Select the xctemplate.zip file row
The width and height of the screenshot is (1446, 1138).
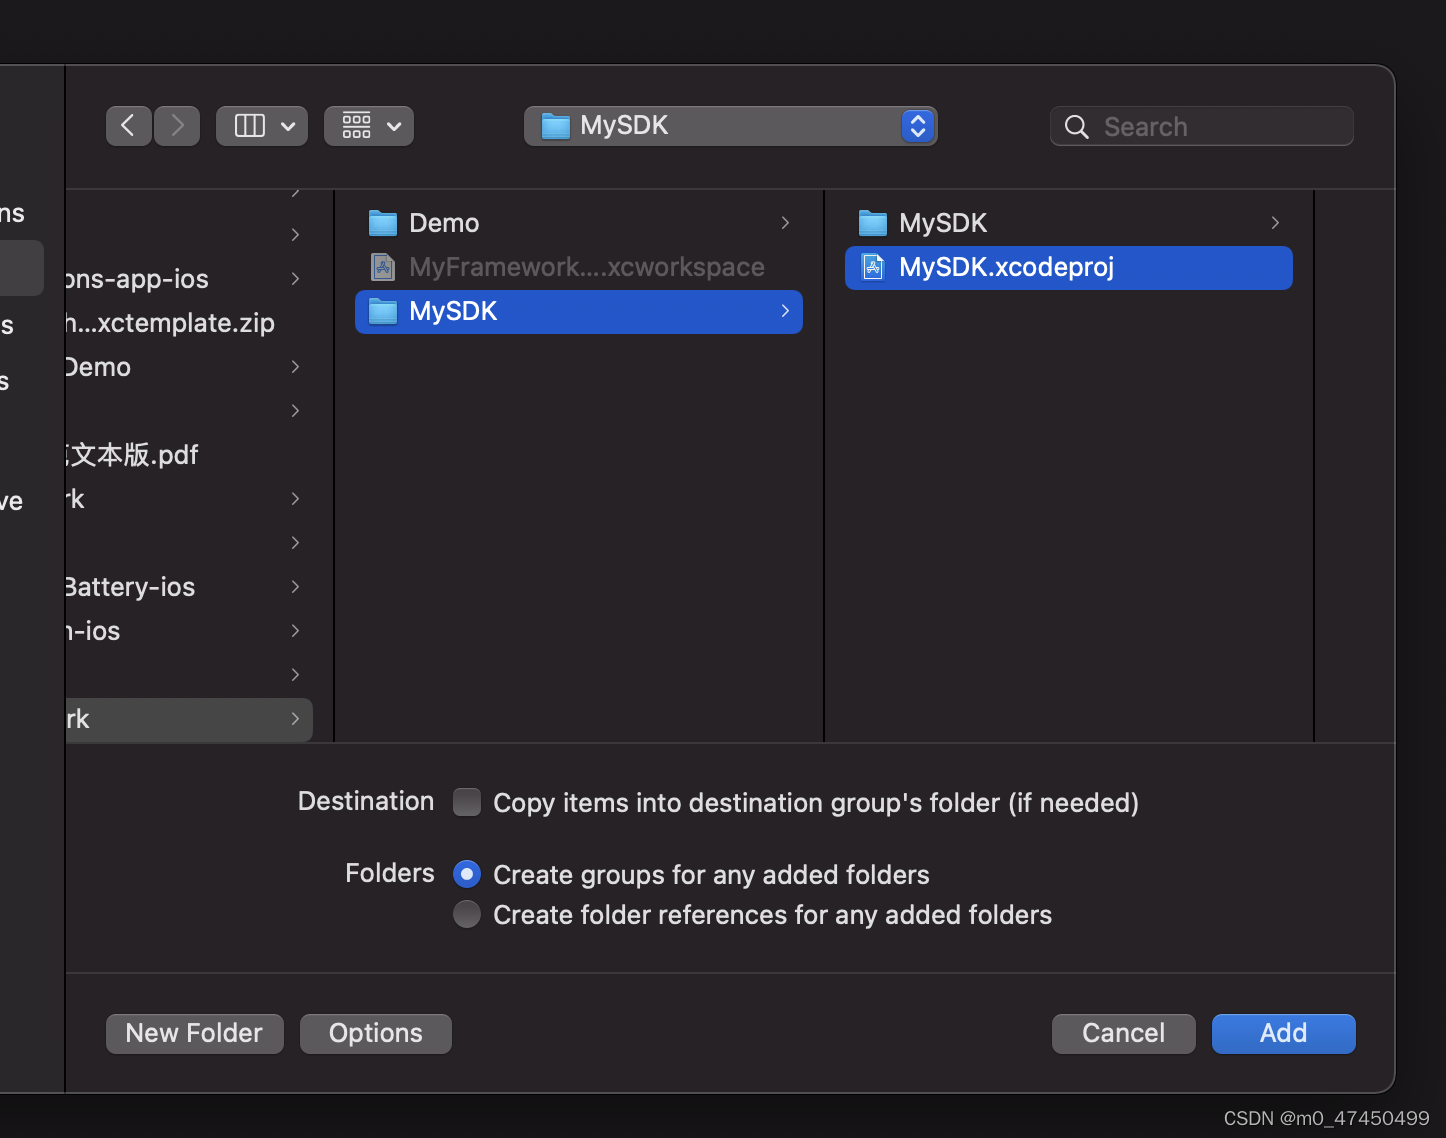[x=189, y=323]
